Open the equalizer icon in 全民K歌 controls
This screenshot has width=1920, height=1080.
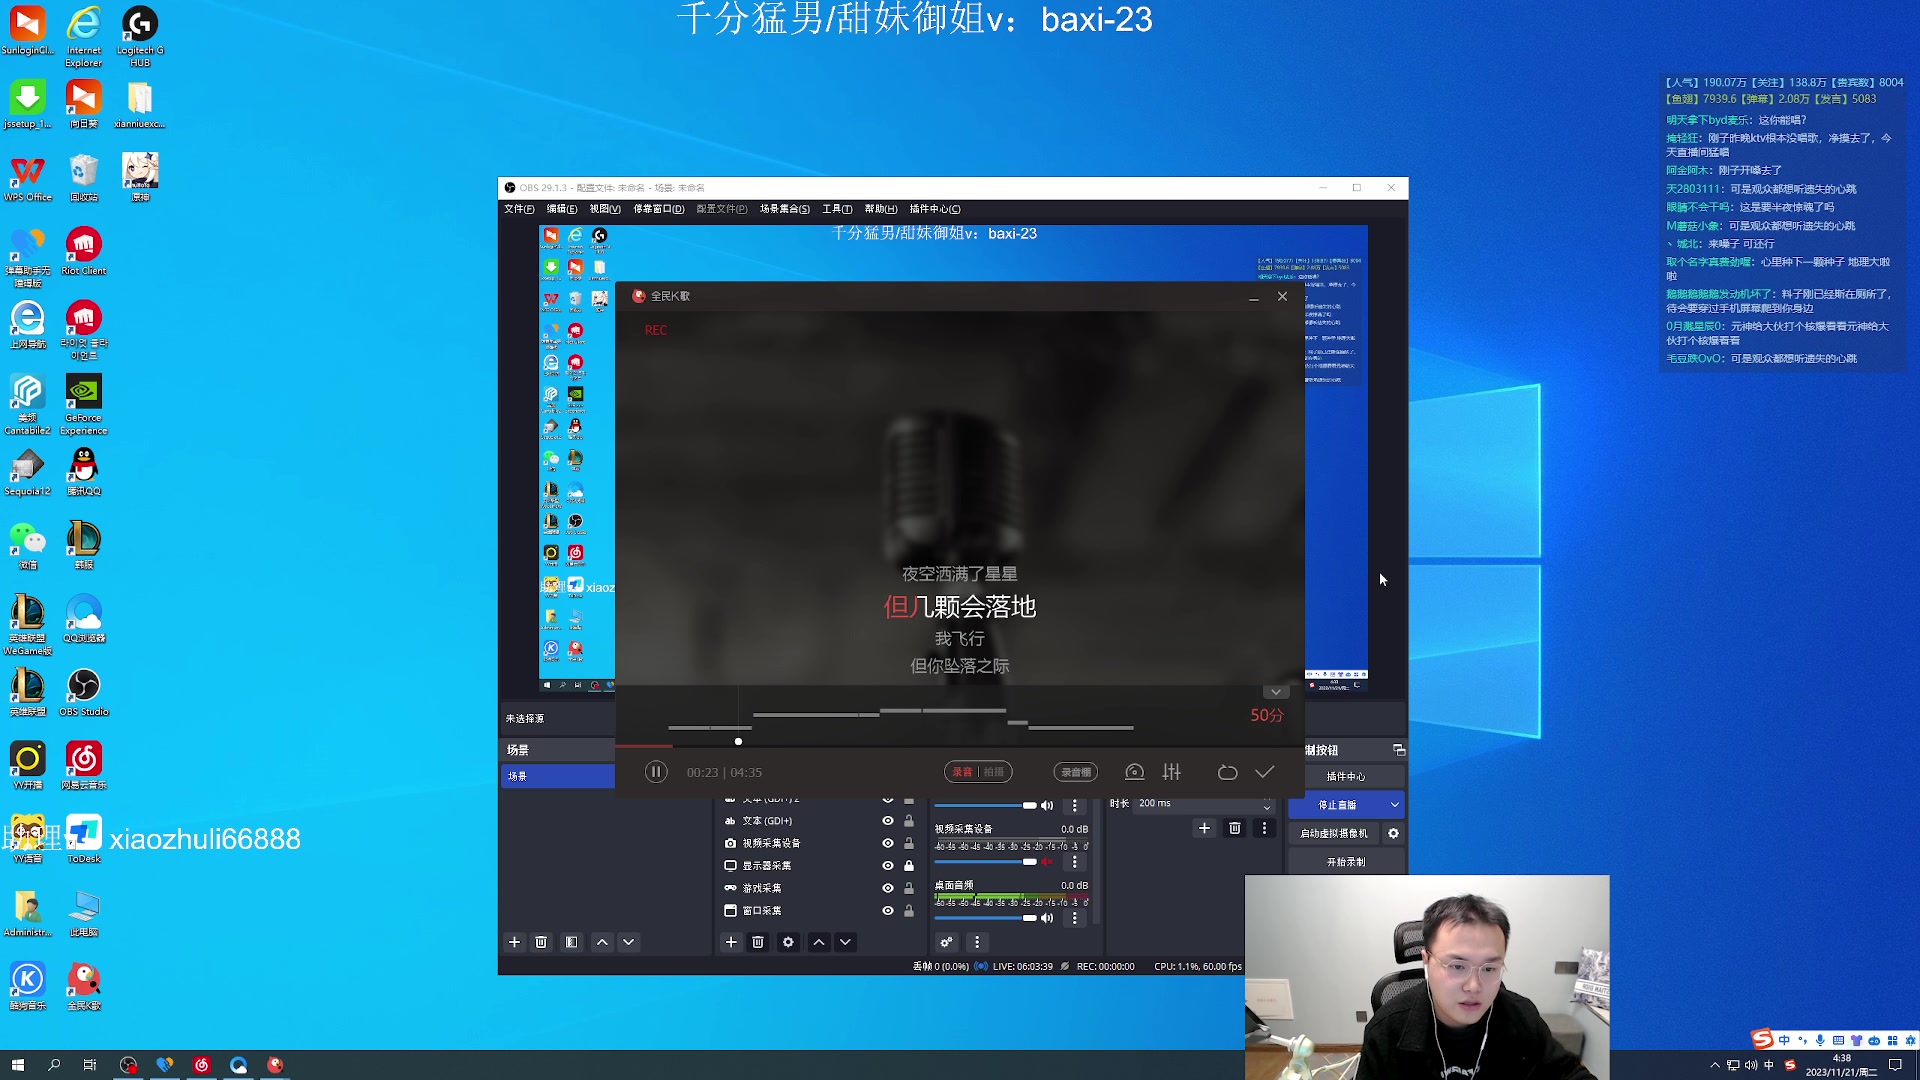[x=1173, y=771]
